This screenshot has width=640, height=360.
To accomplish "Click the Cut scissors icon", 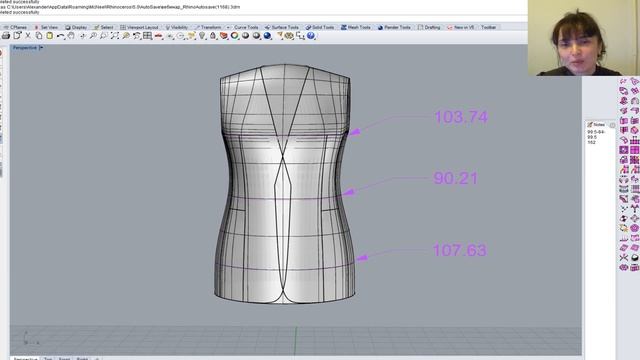I will (28, 36).
